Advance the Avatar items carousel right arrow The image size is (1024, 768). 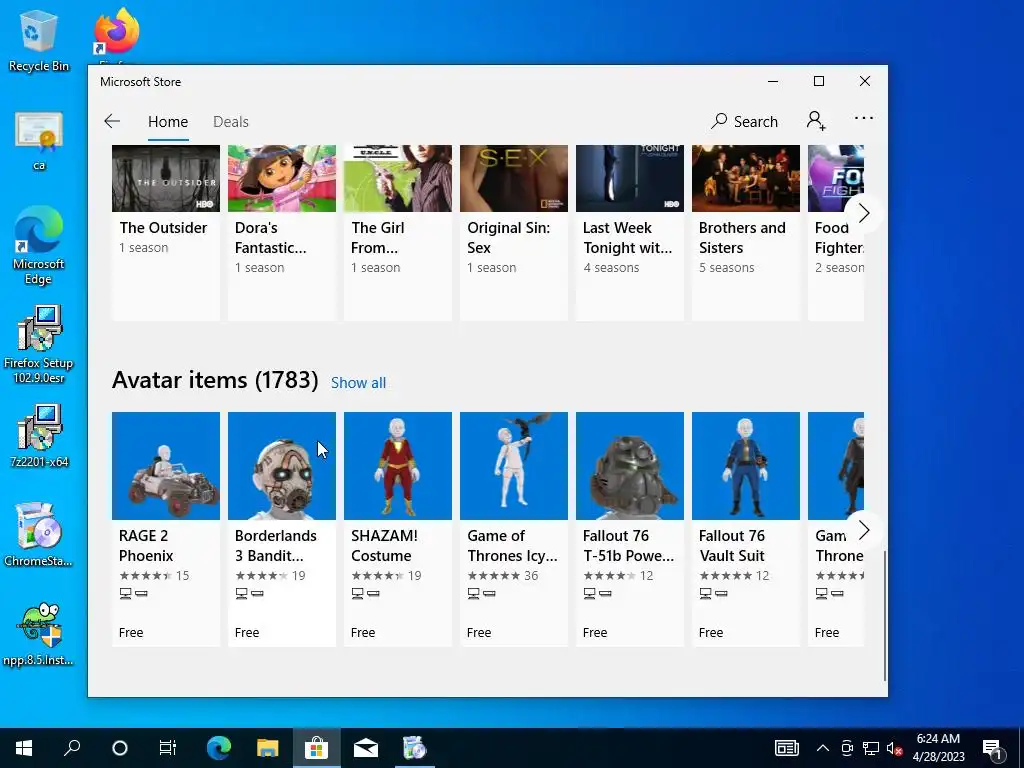click(x=863, y=530)
